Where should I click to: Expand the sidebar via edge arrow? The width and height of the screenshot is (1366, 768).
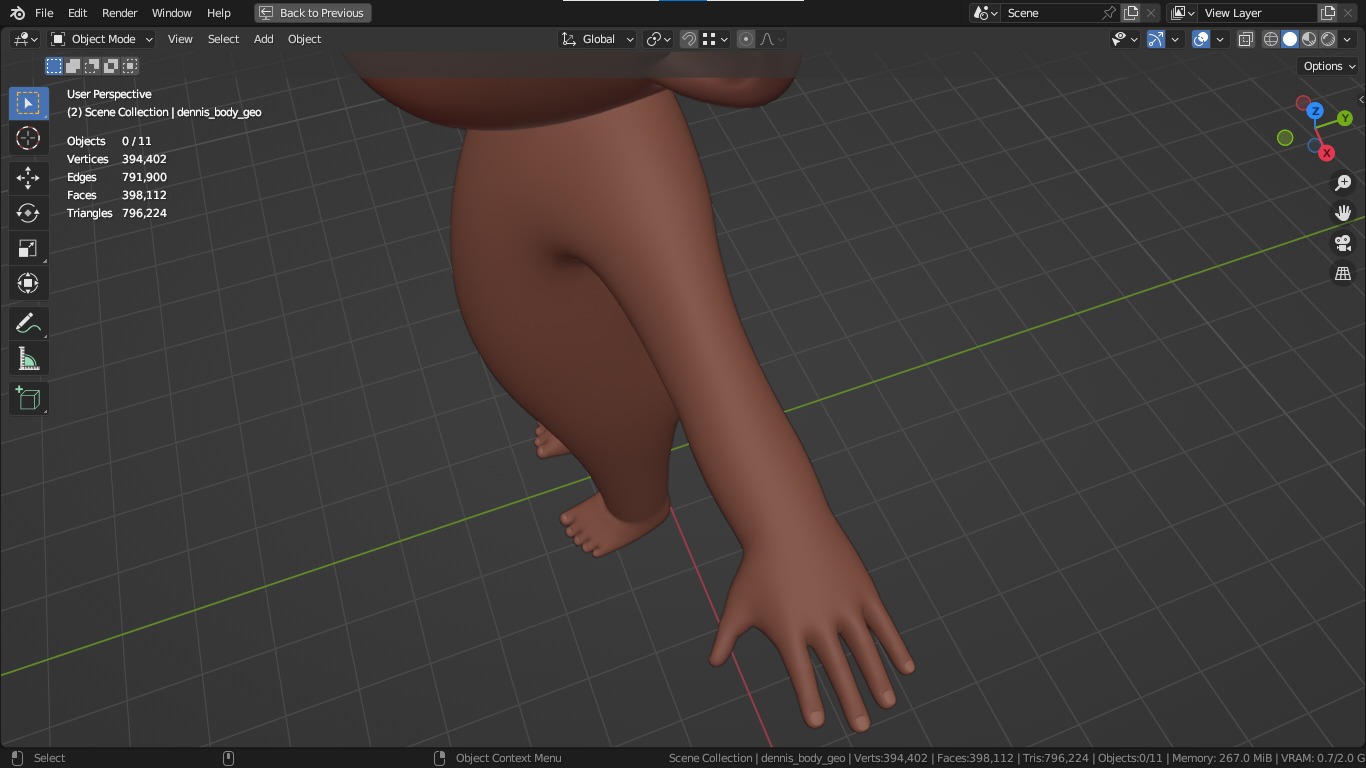[x=1361, y=100]
